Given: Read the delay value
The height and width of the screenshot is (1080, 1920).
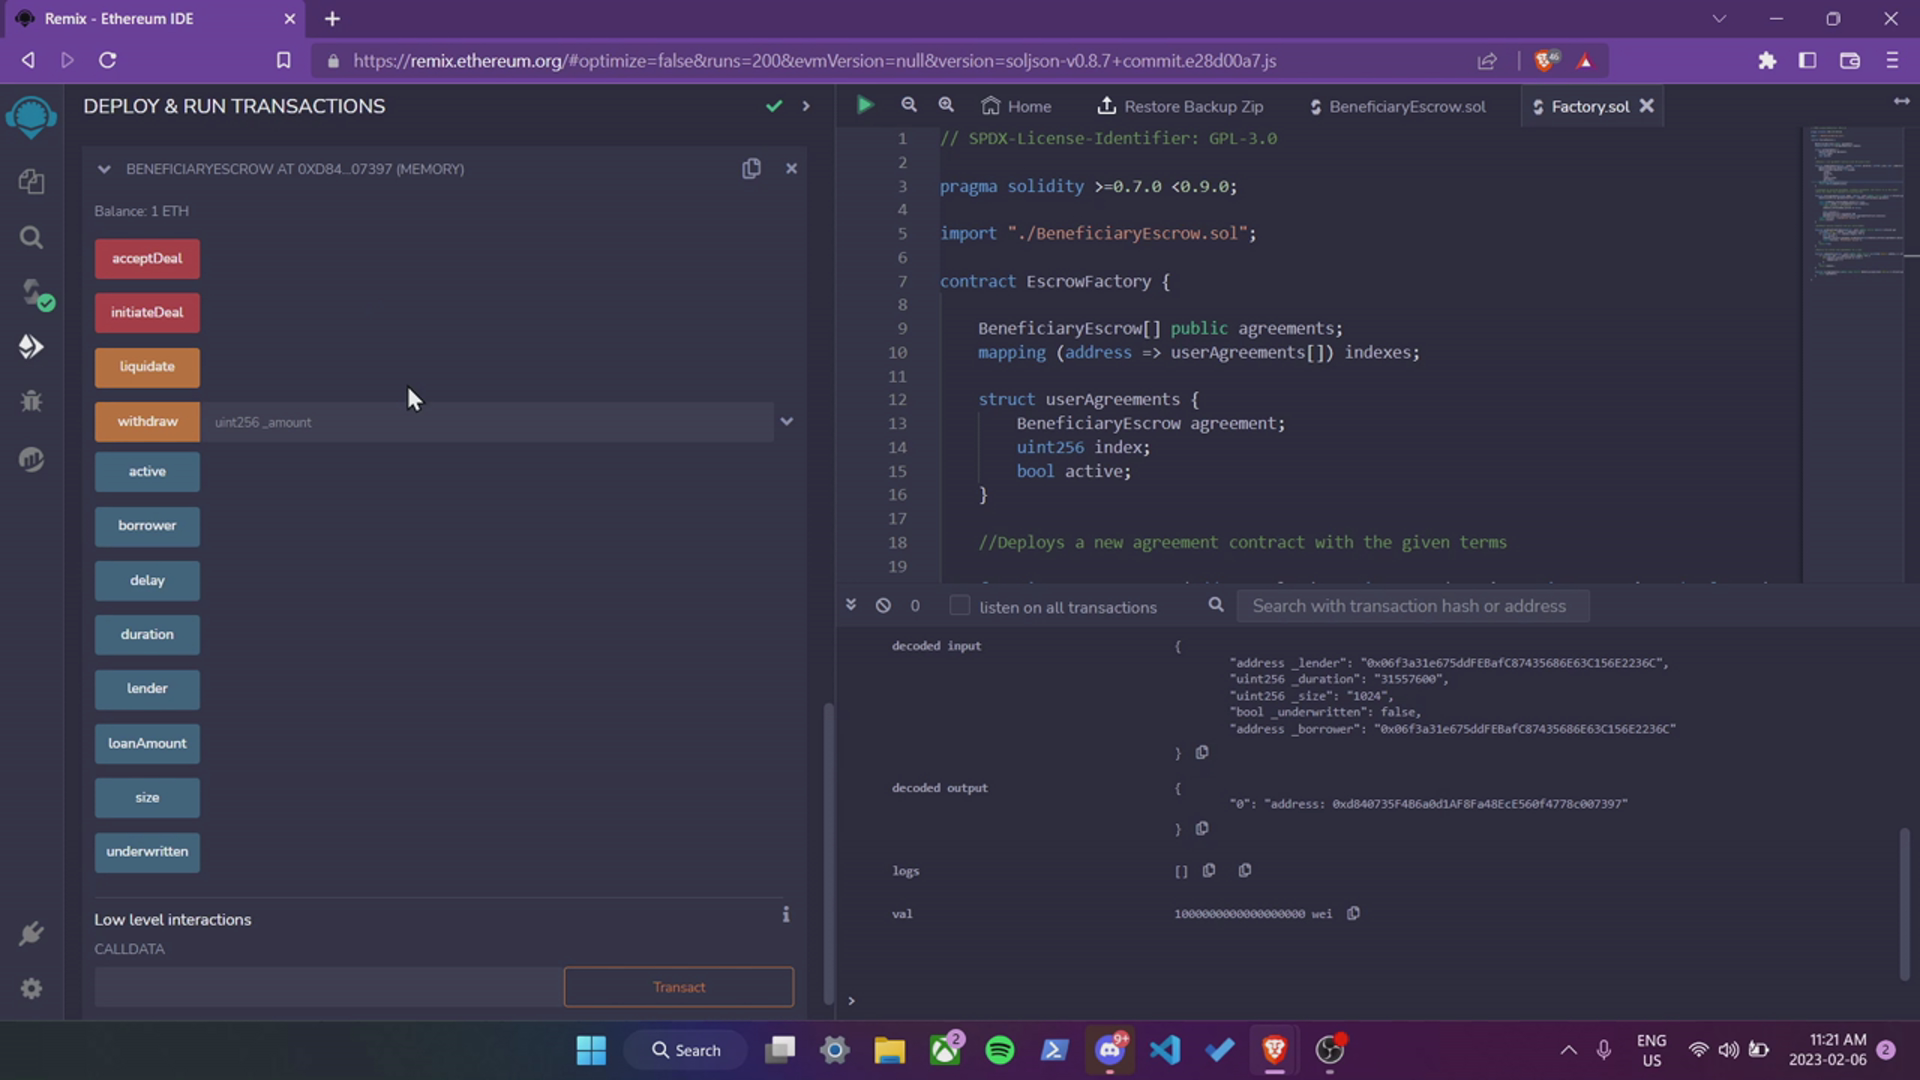Looking at the screenshot, I should [147, 580].
